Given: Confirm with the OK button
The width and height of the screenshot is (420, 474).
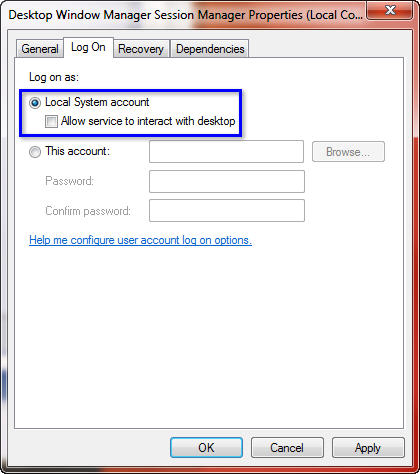Looking at the screenshot, I should tap(206, 448).
